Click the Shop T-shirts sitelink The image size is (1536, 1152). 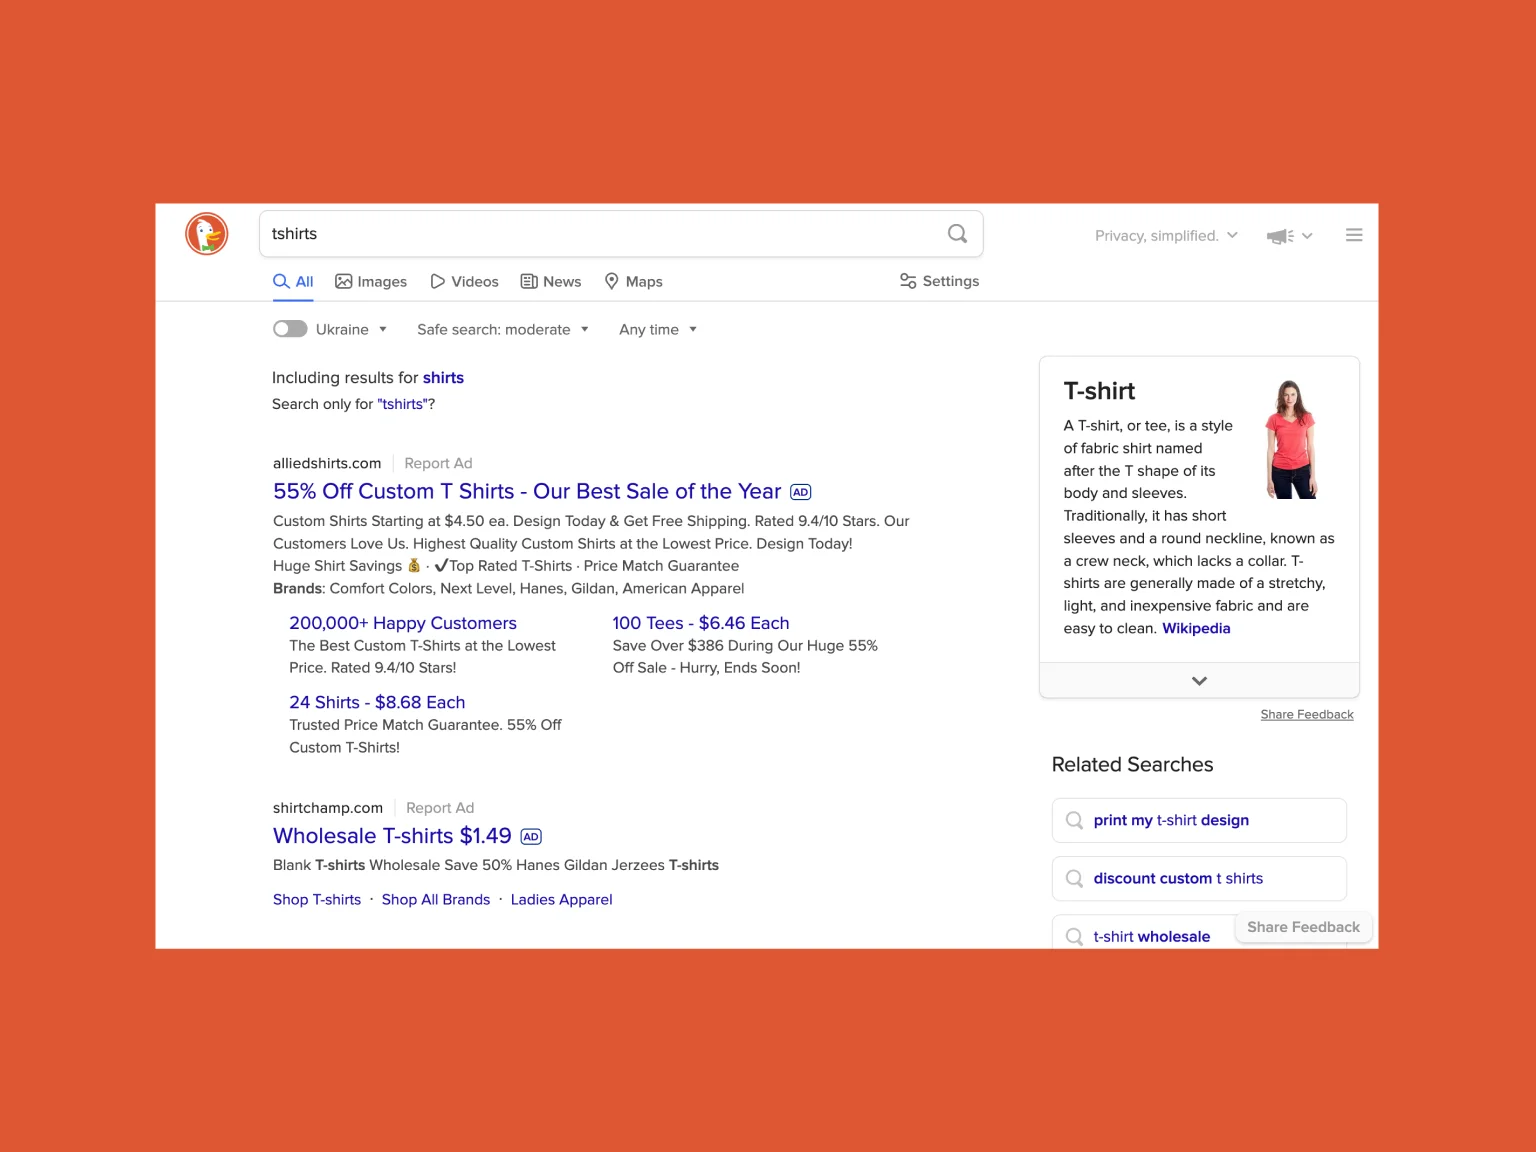(x=317, y=900)
